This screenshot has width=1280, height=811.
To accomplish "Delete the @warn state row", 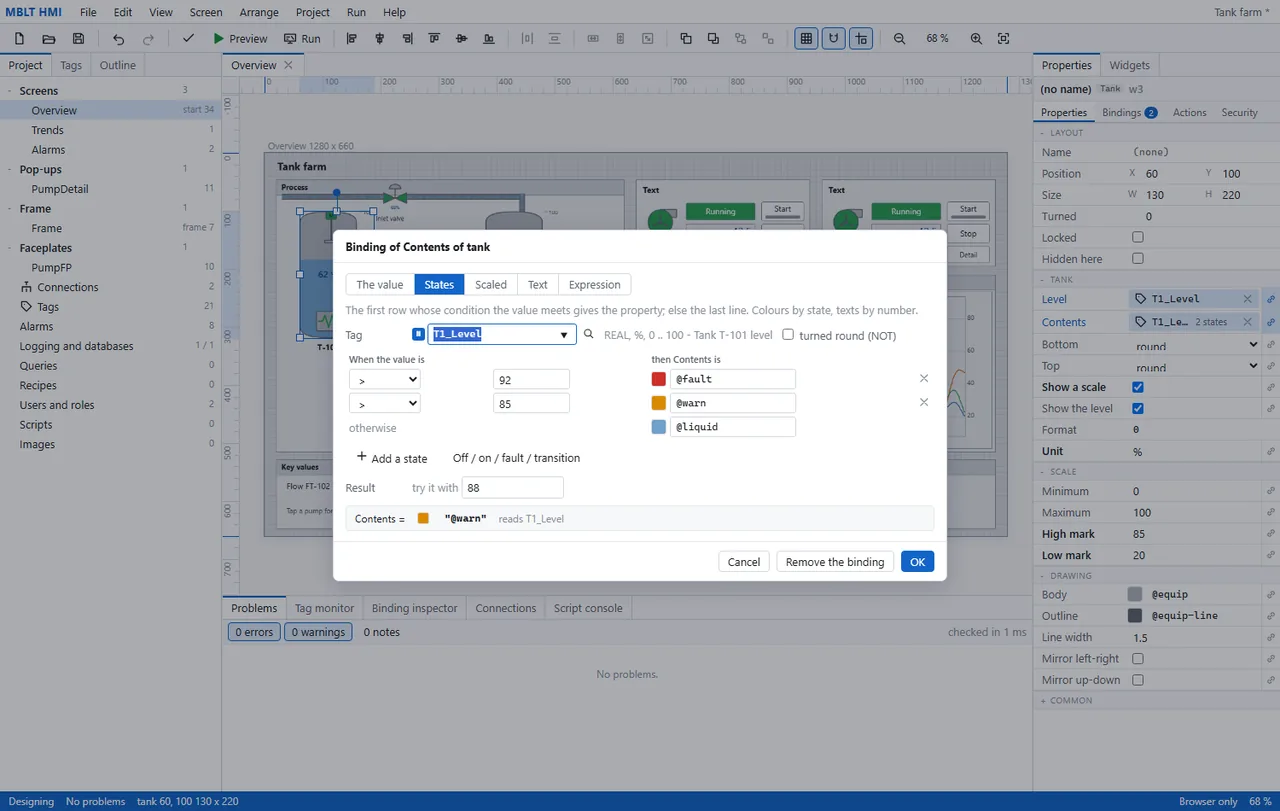I will (924, 403).
